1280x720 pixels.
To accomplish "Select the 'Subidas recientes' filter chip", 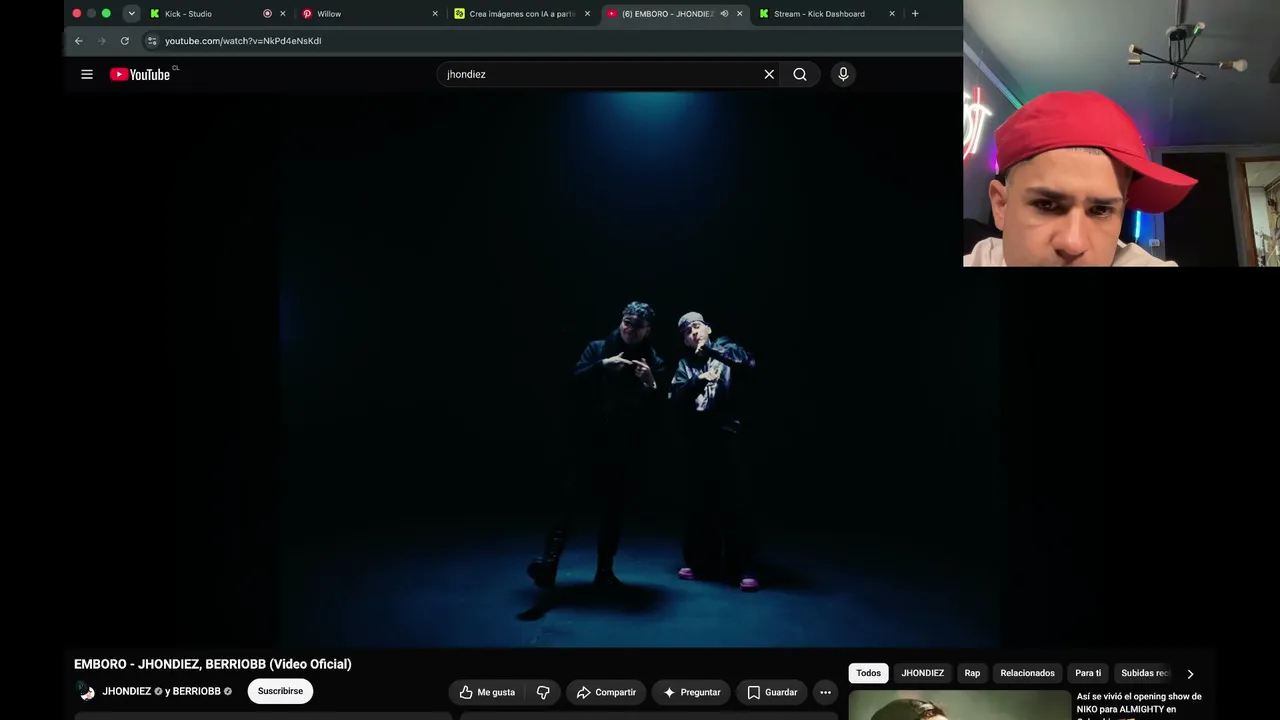I will [1144, 673].
